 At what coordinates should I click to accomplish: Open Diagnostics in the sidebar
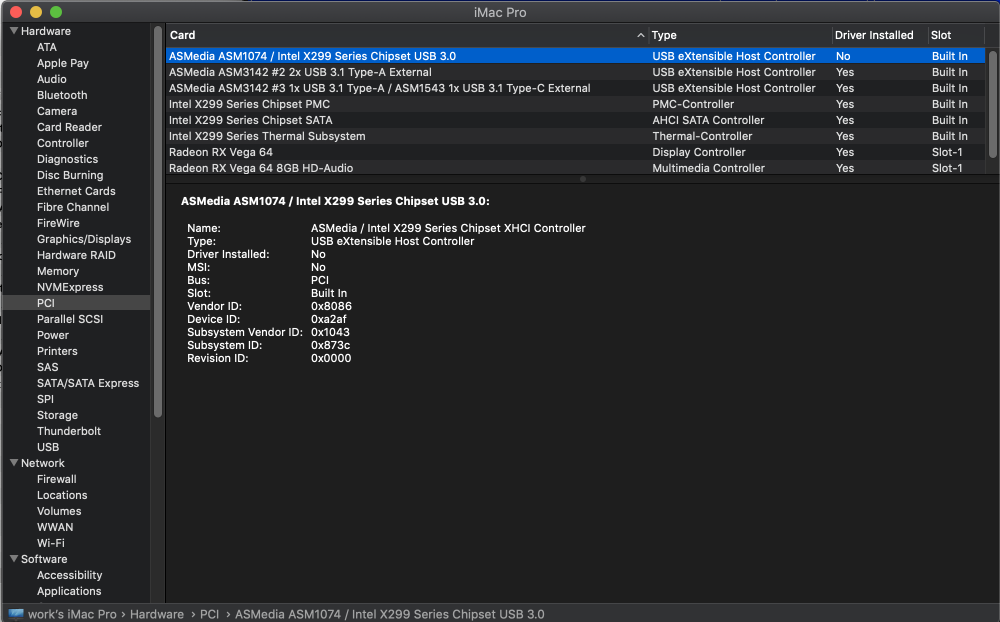67,159
